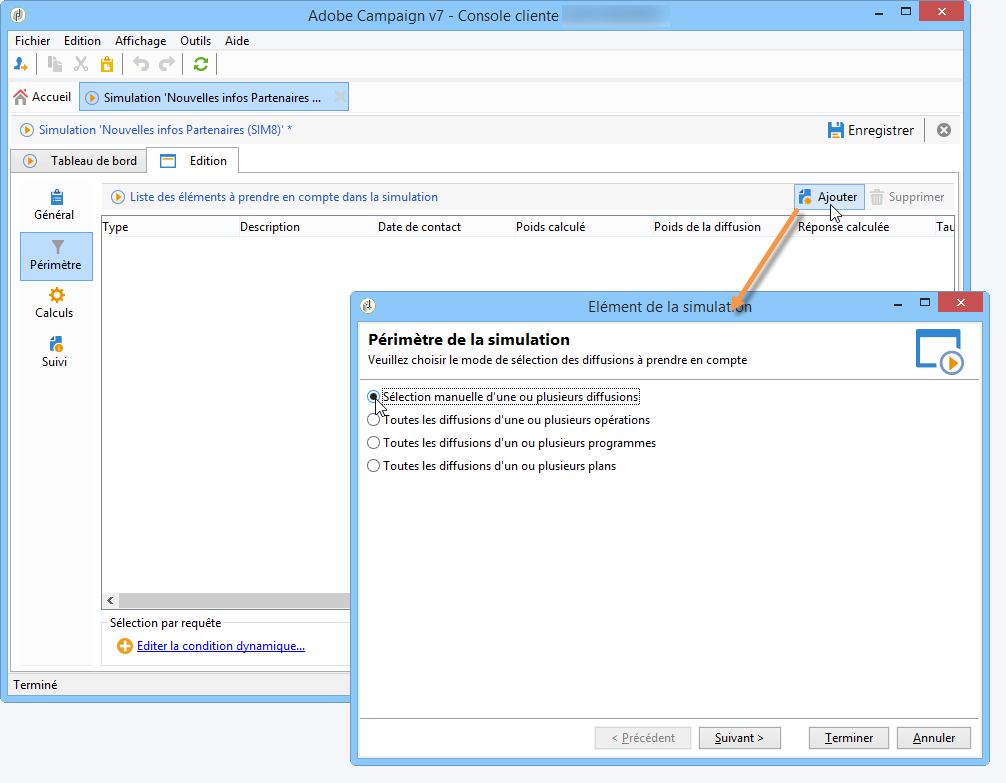Sort by Réponse calculée column header
The height and width of the screenshot is (783, 1006).
[865, 227]
